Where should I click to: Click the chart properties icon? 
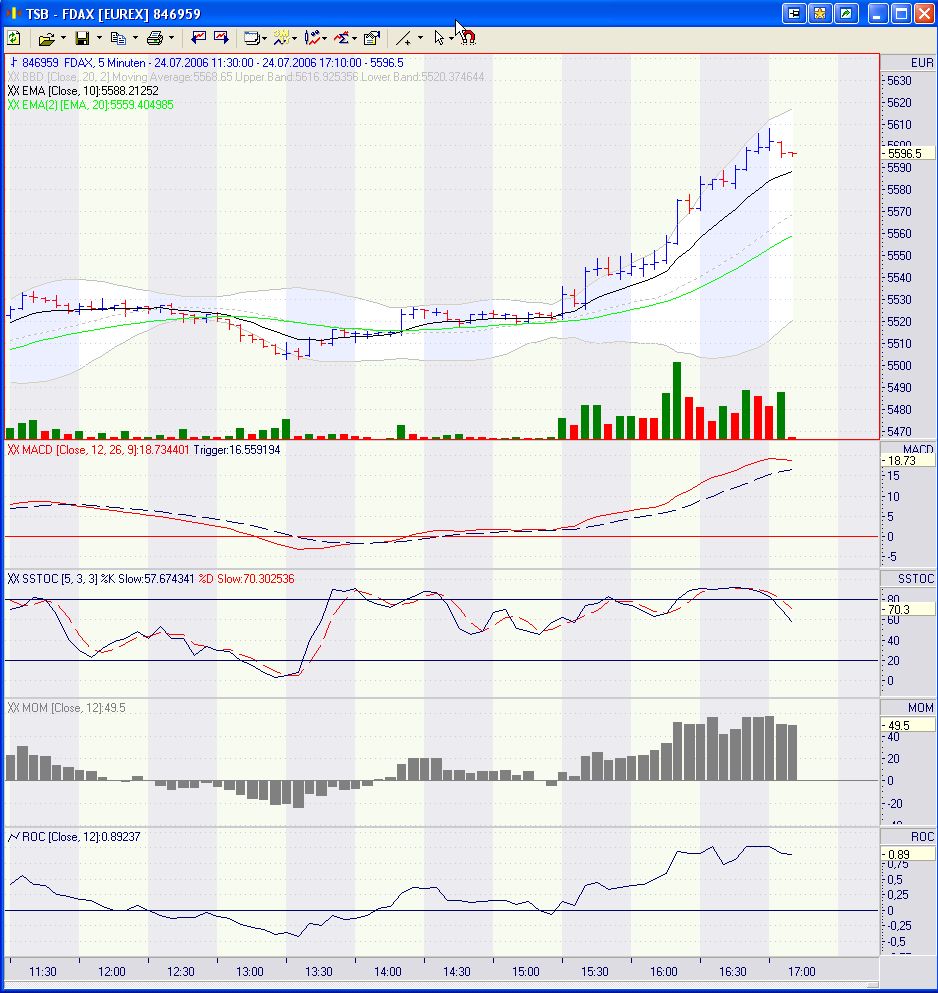point(371,37)
